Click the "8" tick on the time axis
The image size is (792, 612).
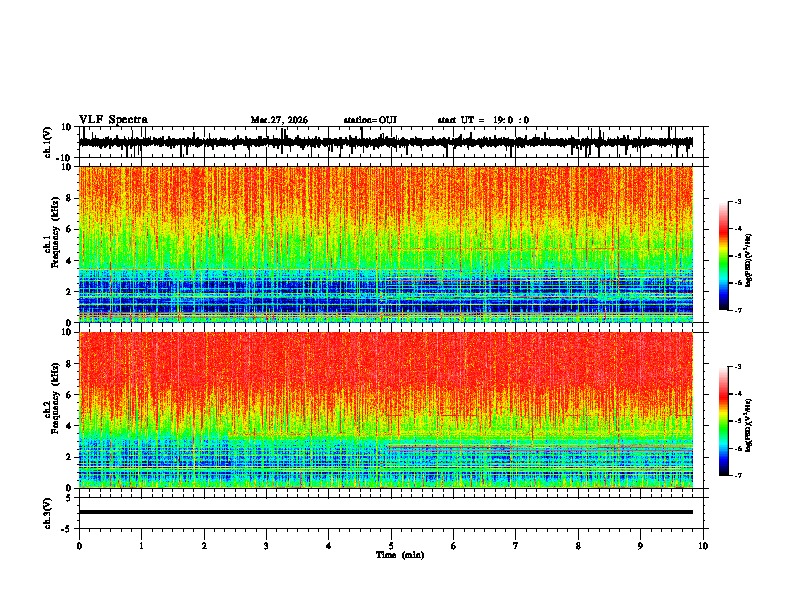click(578, 546)
